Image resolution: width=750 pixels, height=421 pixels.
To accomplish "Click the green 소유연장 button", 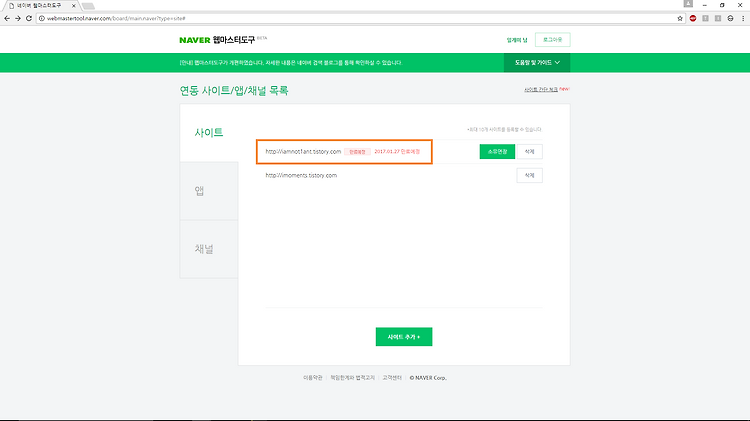I will coord(497,152).
